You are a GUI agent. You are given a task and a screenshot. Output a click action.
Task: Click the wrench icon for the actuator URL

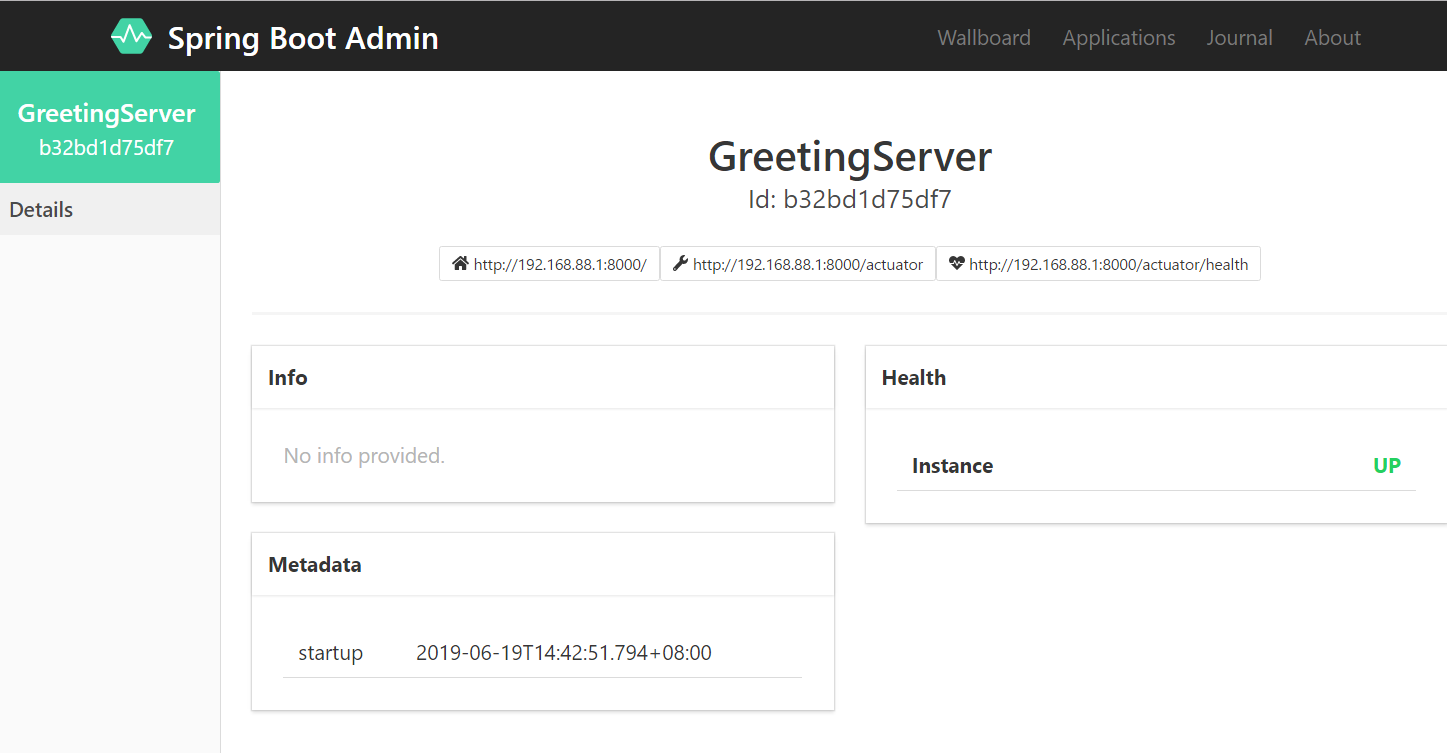click(x=681, y=264)
